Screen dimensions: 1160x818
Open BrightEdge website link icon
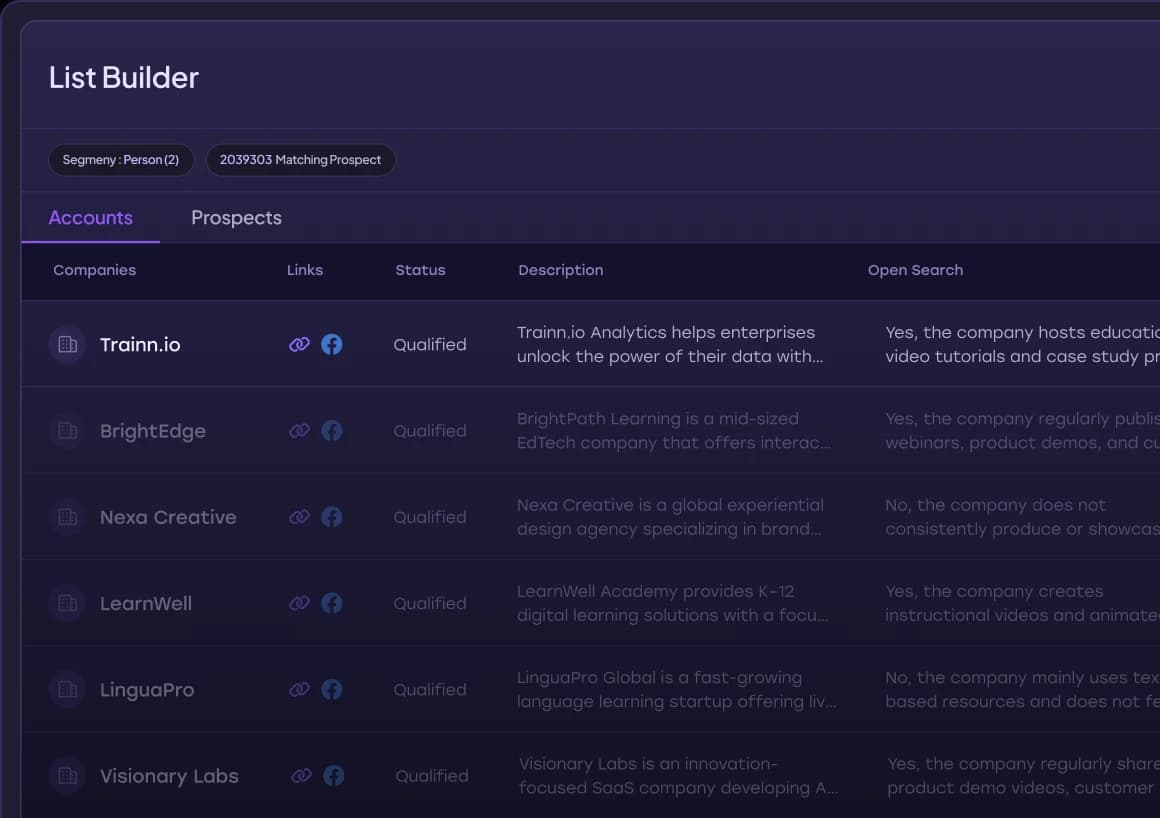pyautogui.click(x=299, y=430)
